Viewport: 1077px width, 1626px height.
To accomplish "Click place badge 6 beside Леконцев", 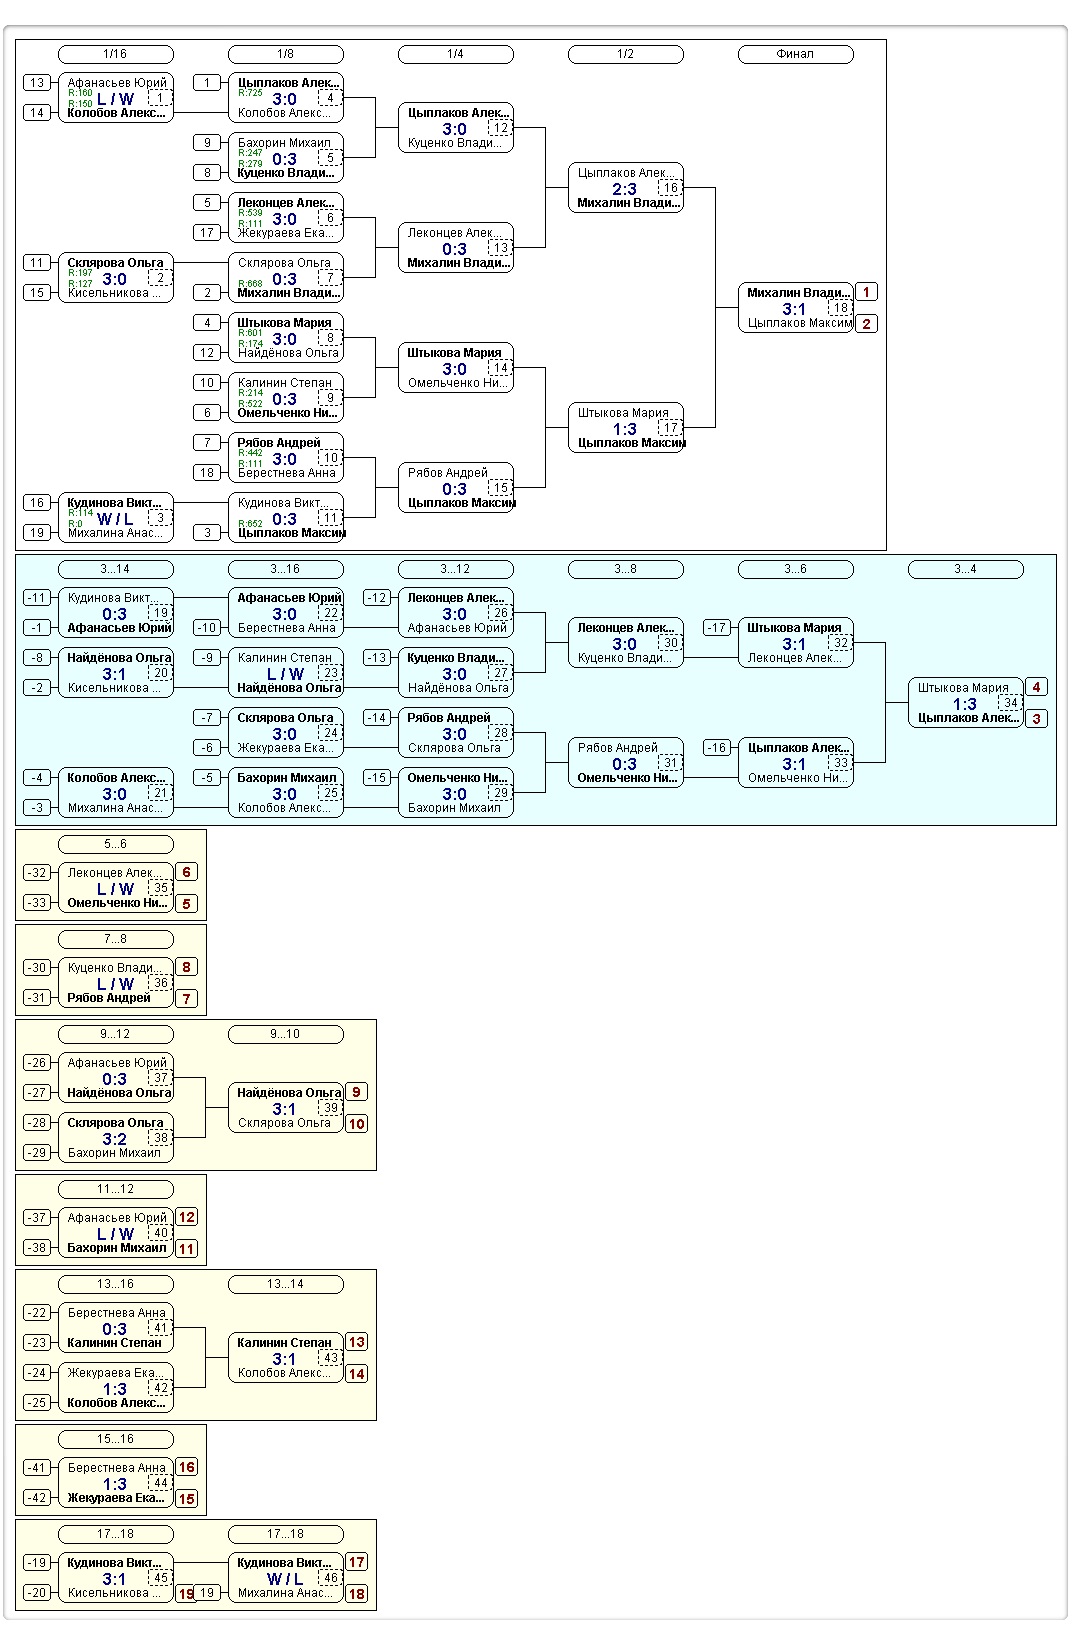I will coord(186,872).
